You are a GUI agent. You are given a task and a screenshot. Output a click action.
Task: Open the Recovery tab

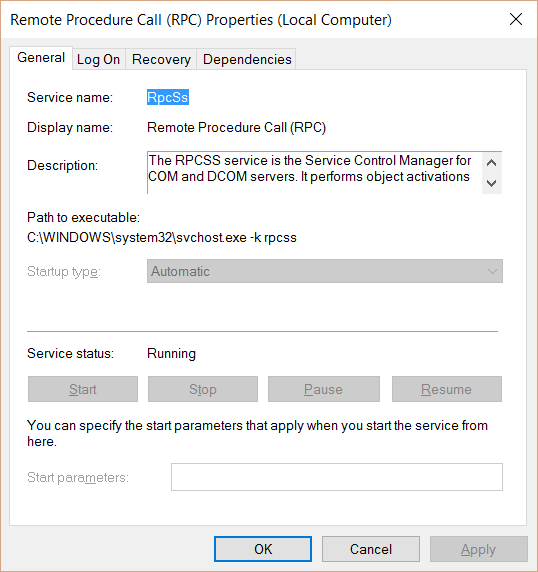pos(161,59)
